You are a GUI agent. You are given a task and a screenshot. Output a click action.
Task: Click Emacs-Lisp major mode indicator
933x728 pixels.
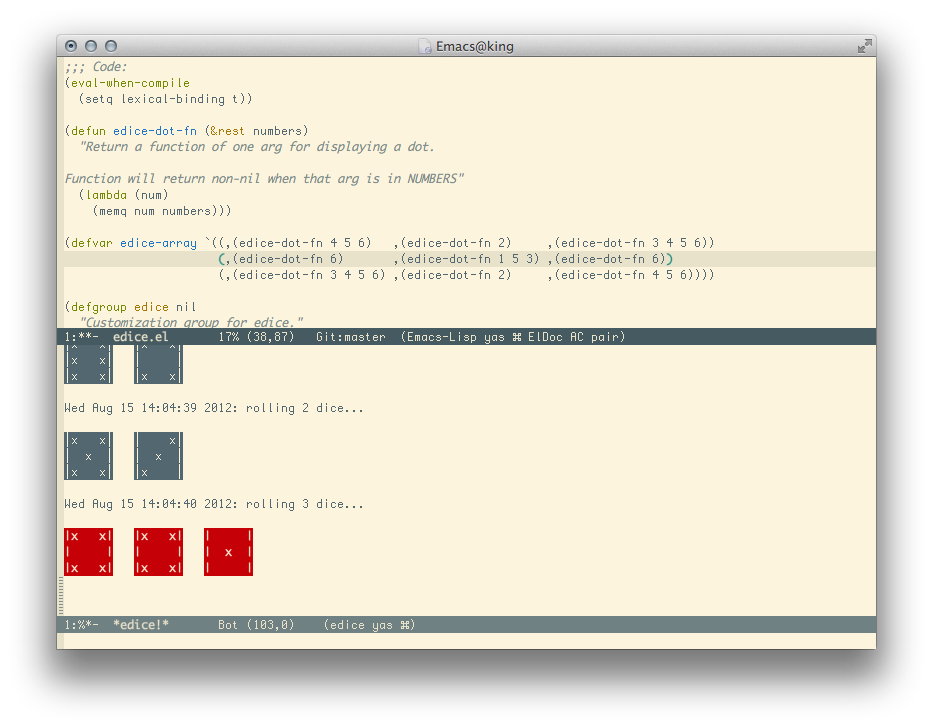442,337
